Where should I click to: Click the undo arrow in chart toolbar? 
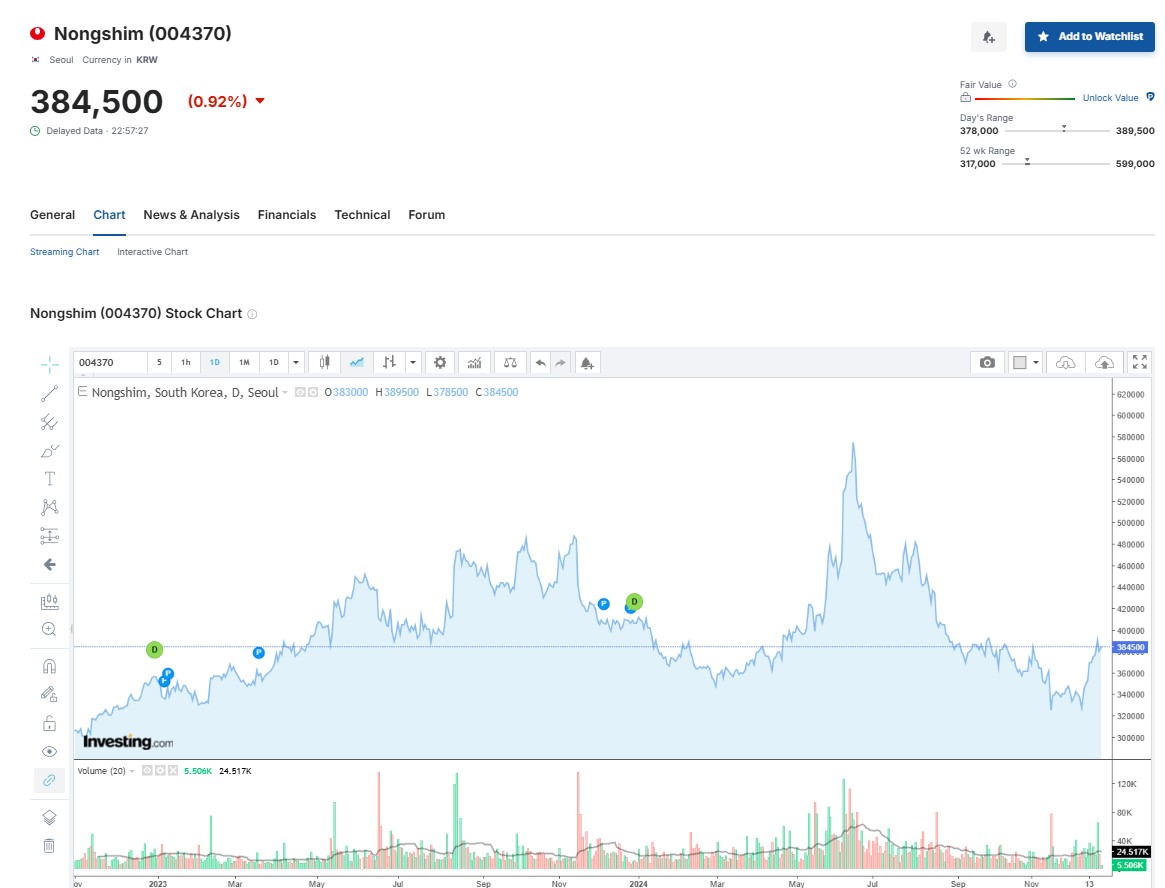541,363
